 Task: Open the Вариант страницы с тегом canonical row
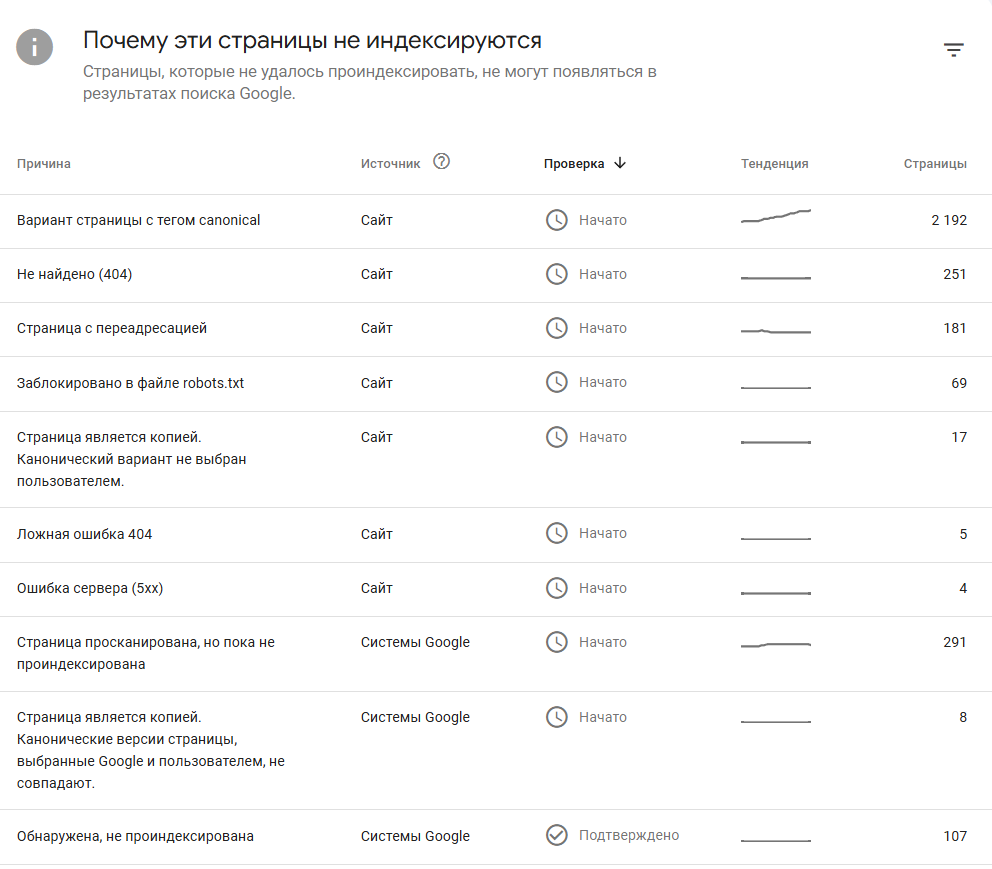pyautogui.click(x=139, y=220)
